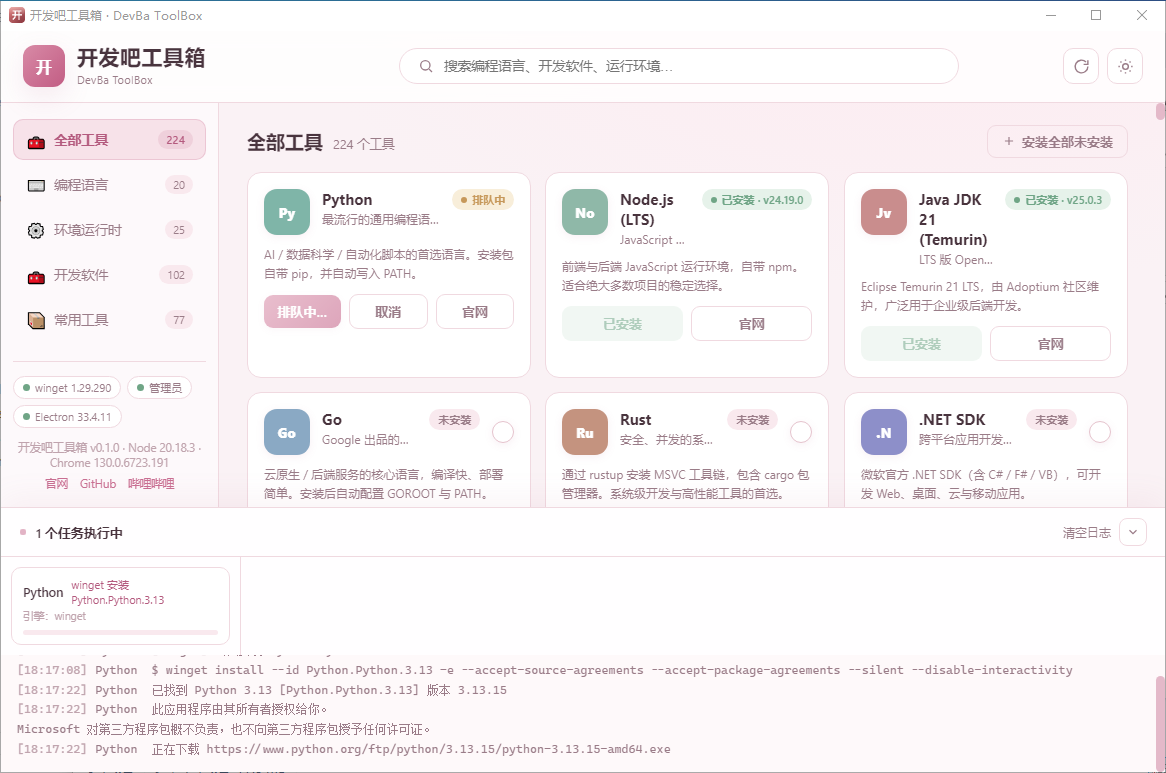The image size is (1166, 773).
Task: Select the .NET SDK checkbox circle
Action: click(x=1100, y=432)
